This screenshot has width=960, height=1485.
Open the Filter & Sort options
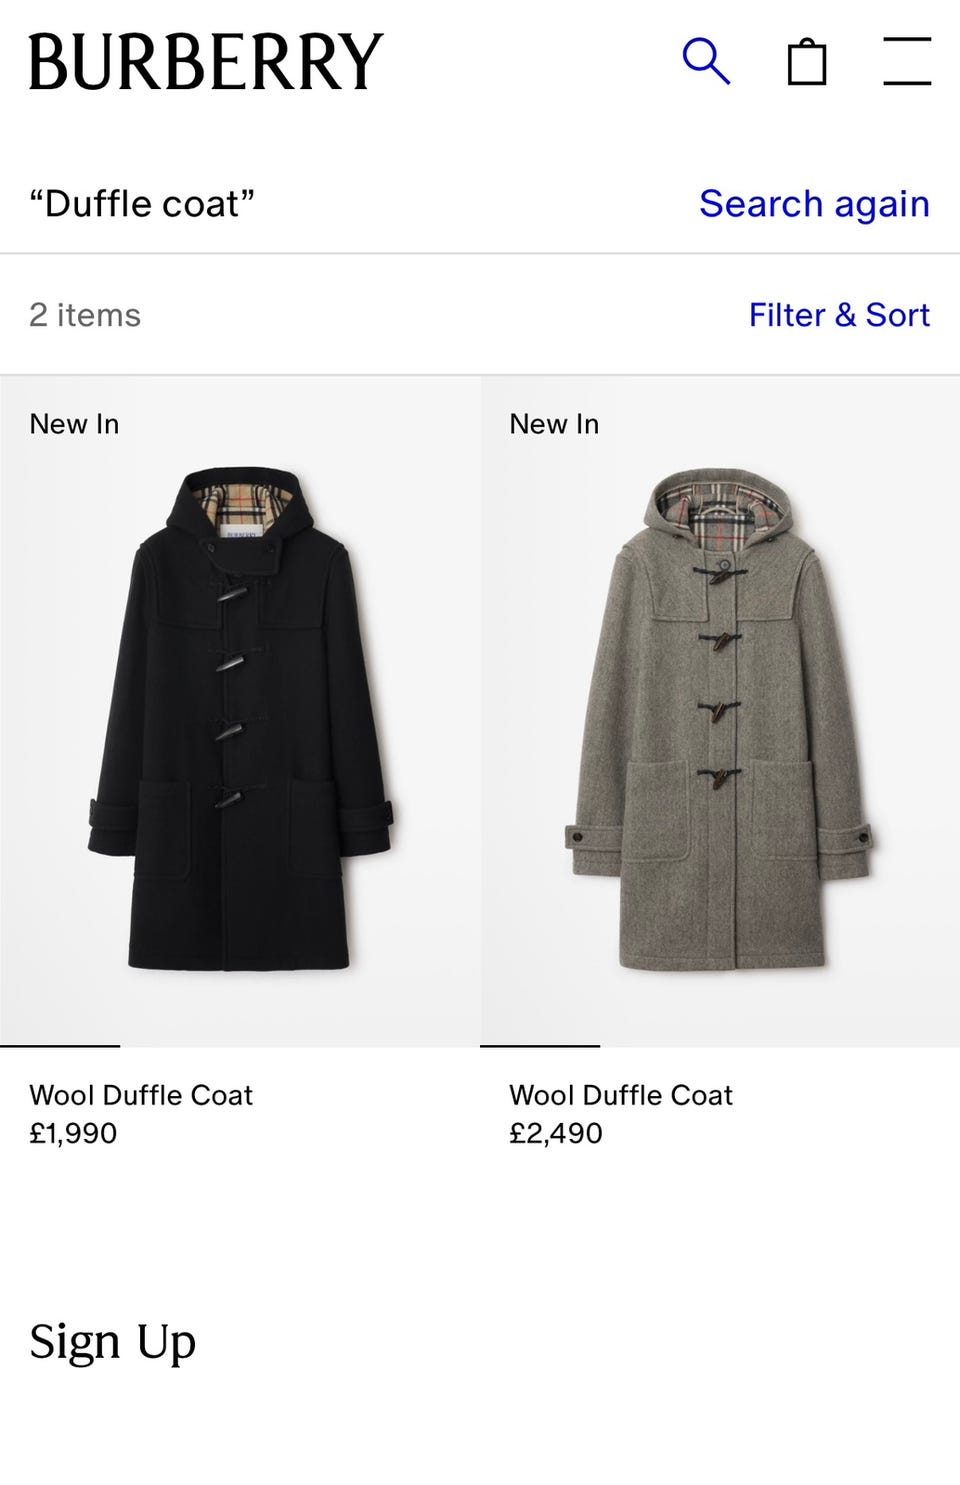tap(839, 315)
